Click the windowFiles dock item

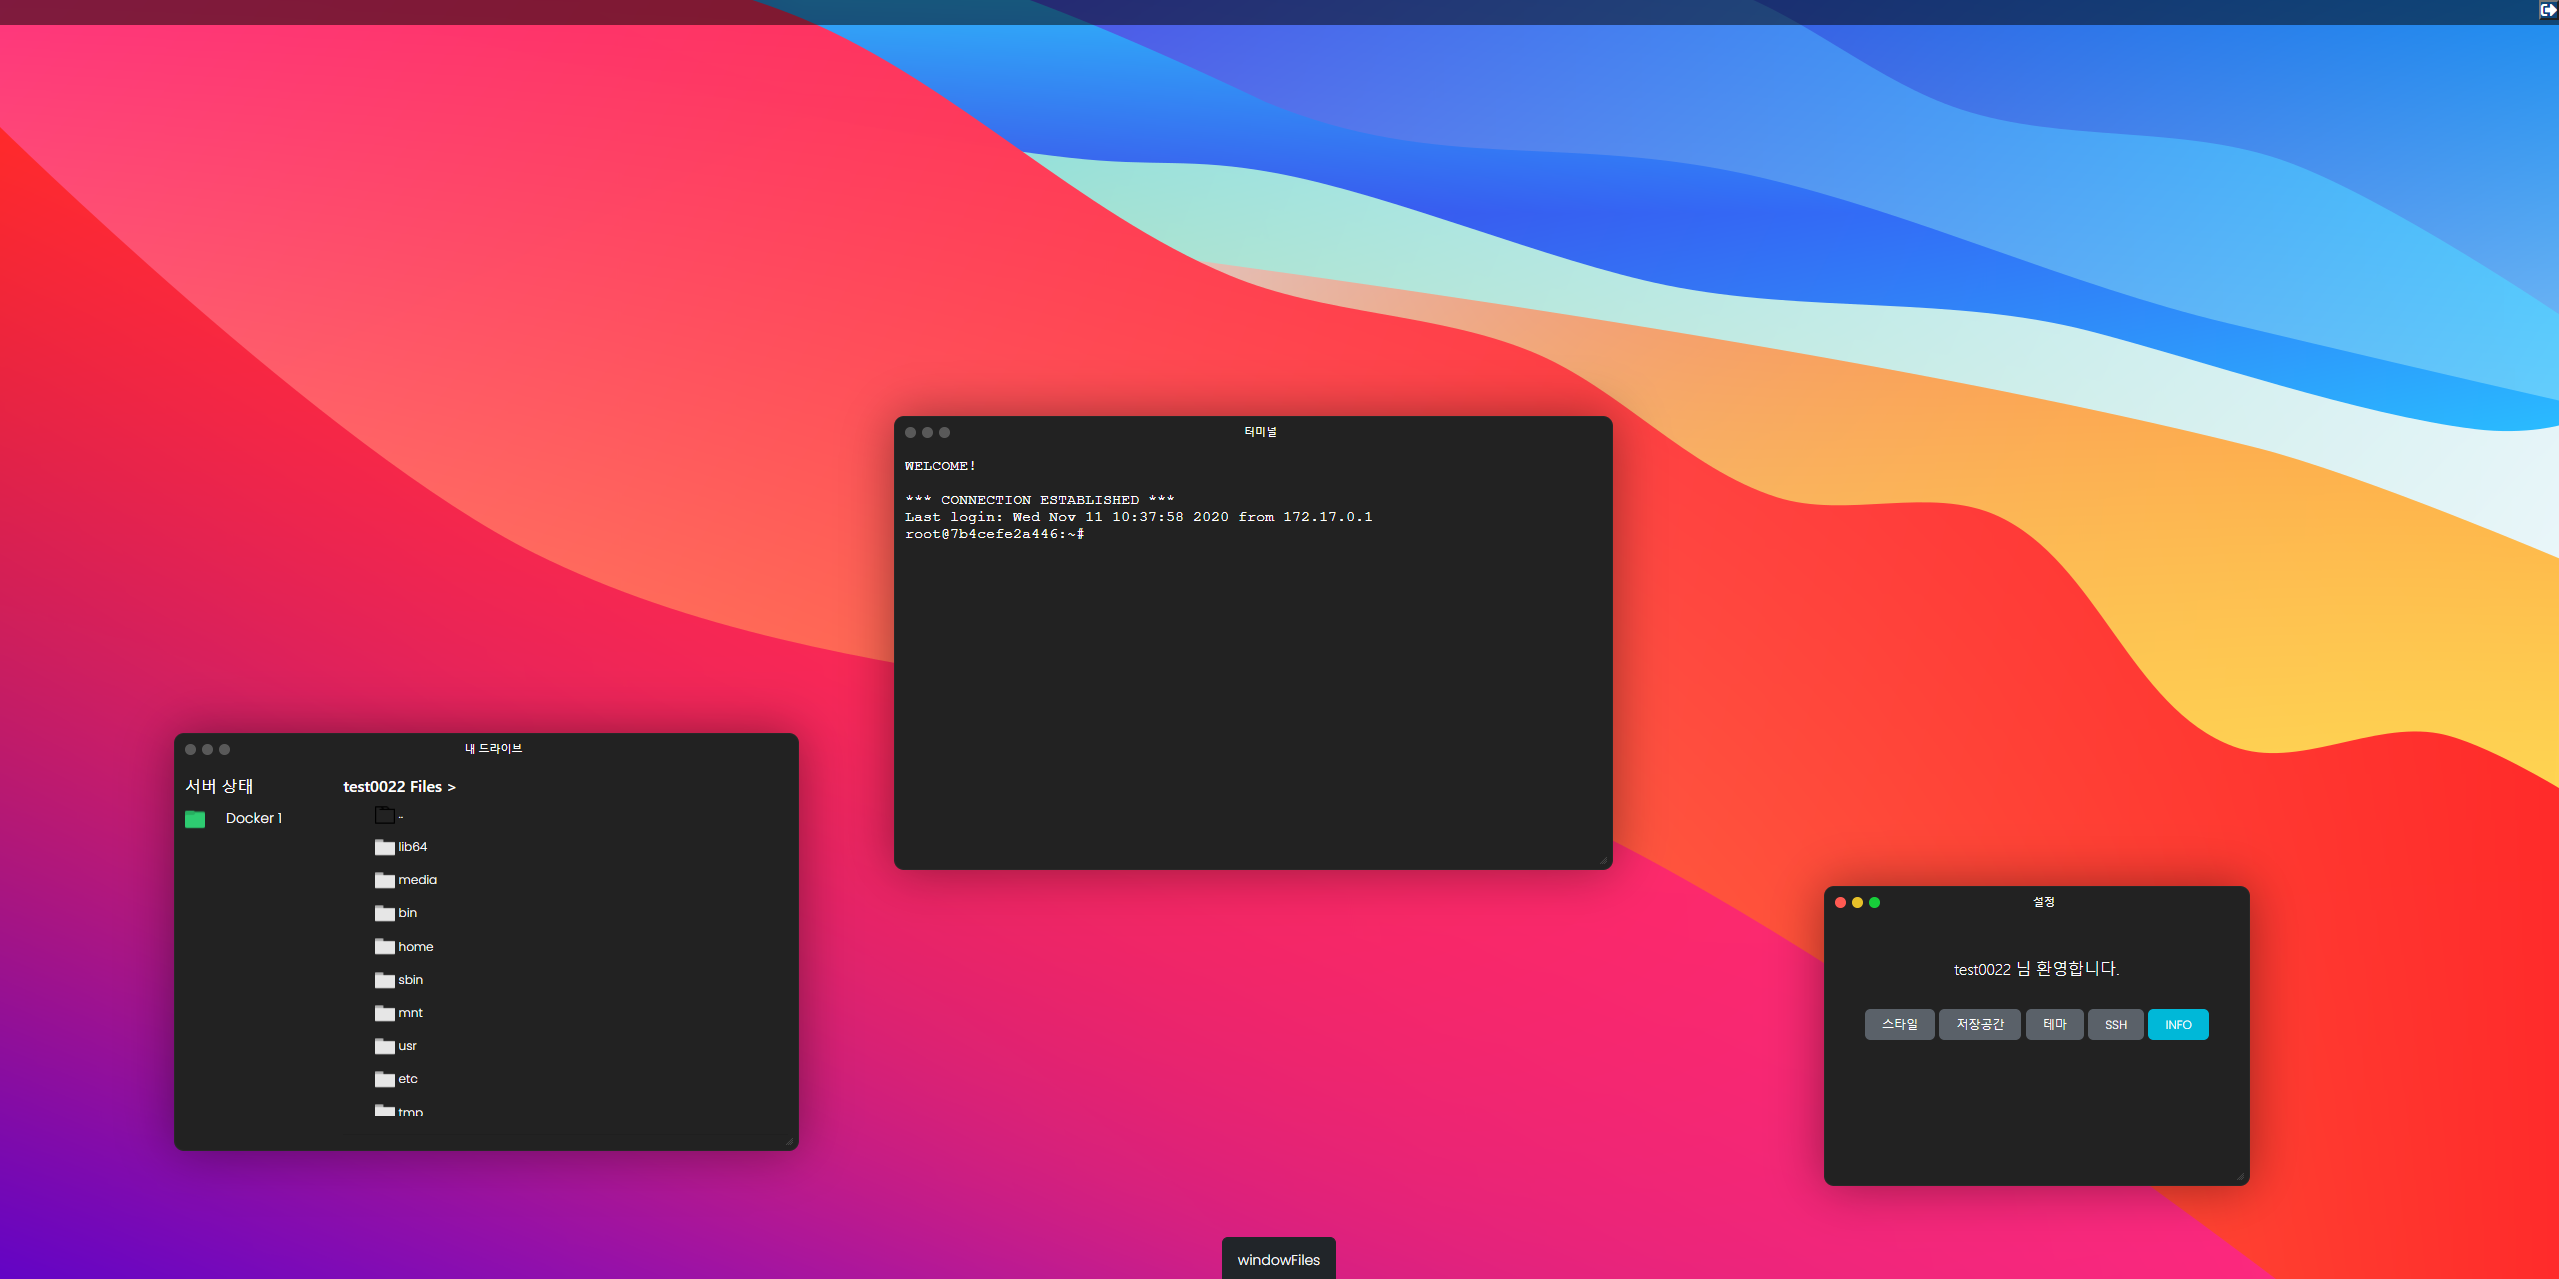point(1278,1259)
